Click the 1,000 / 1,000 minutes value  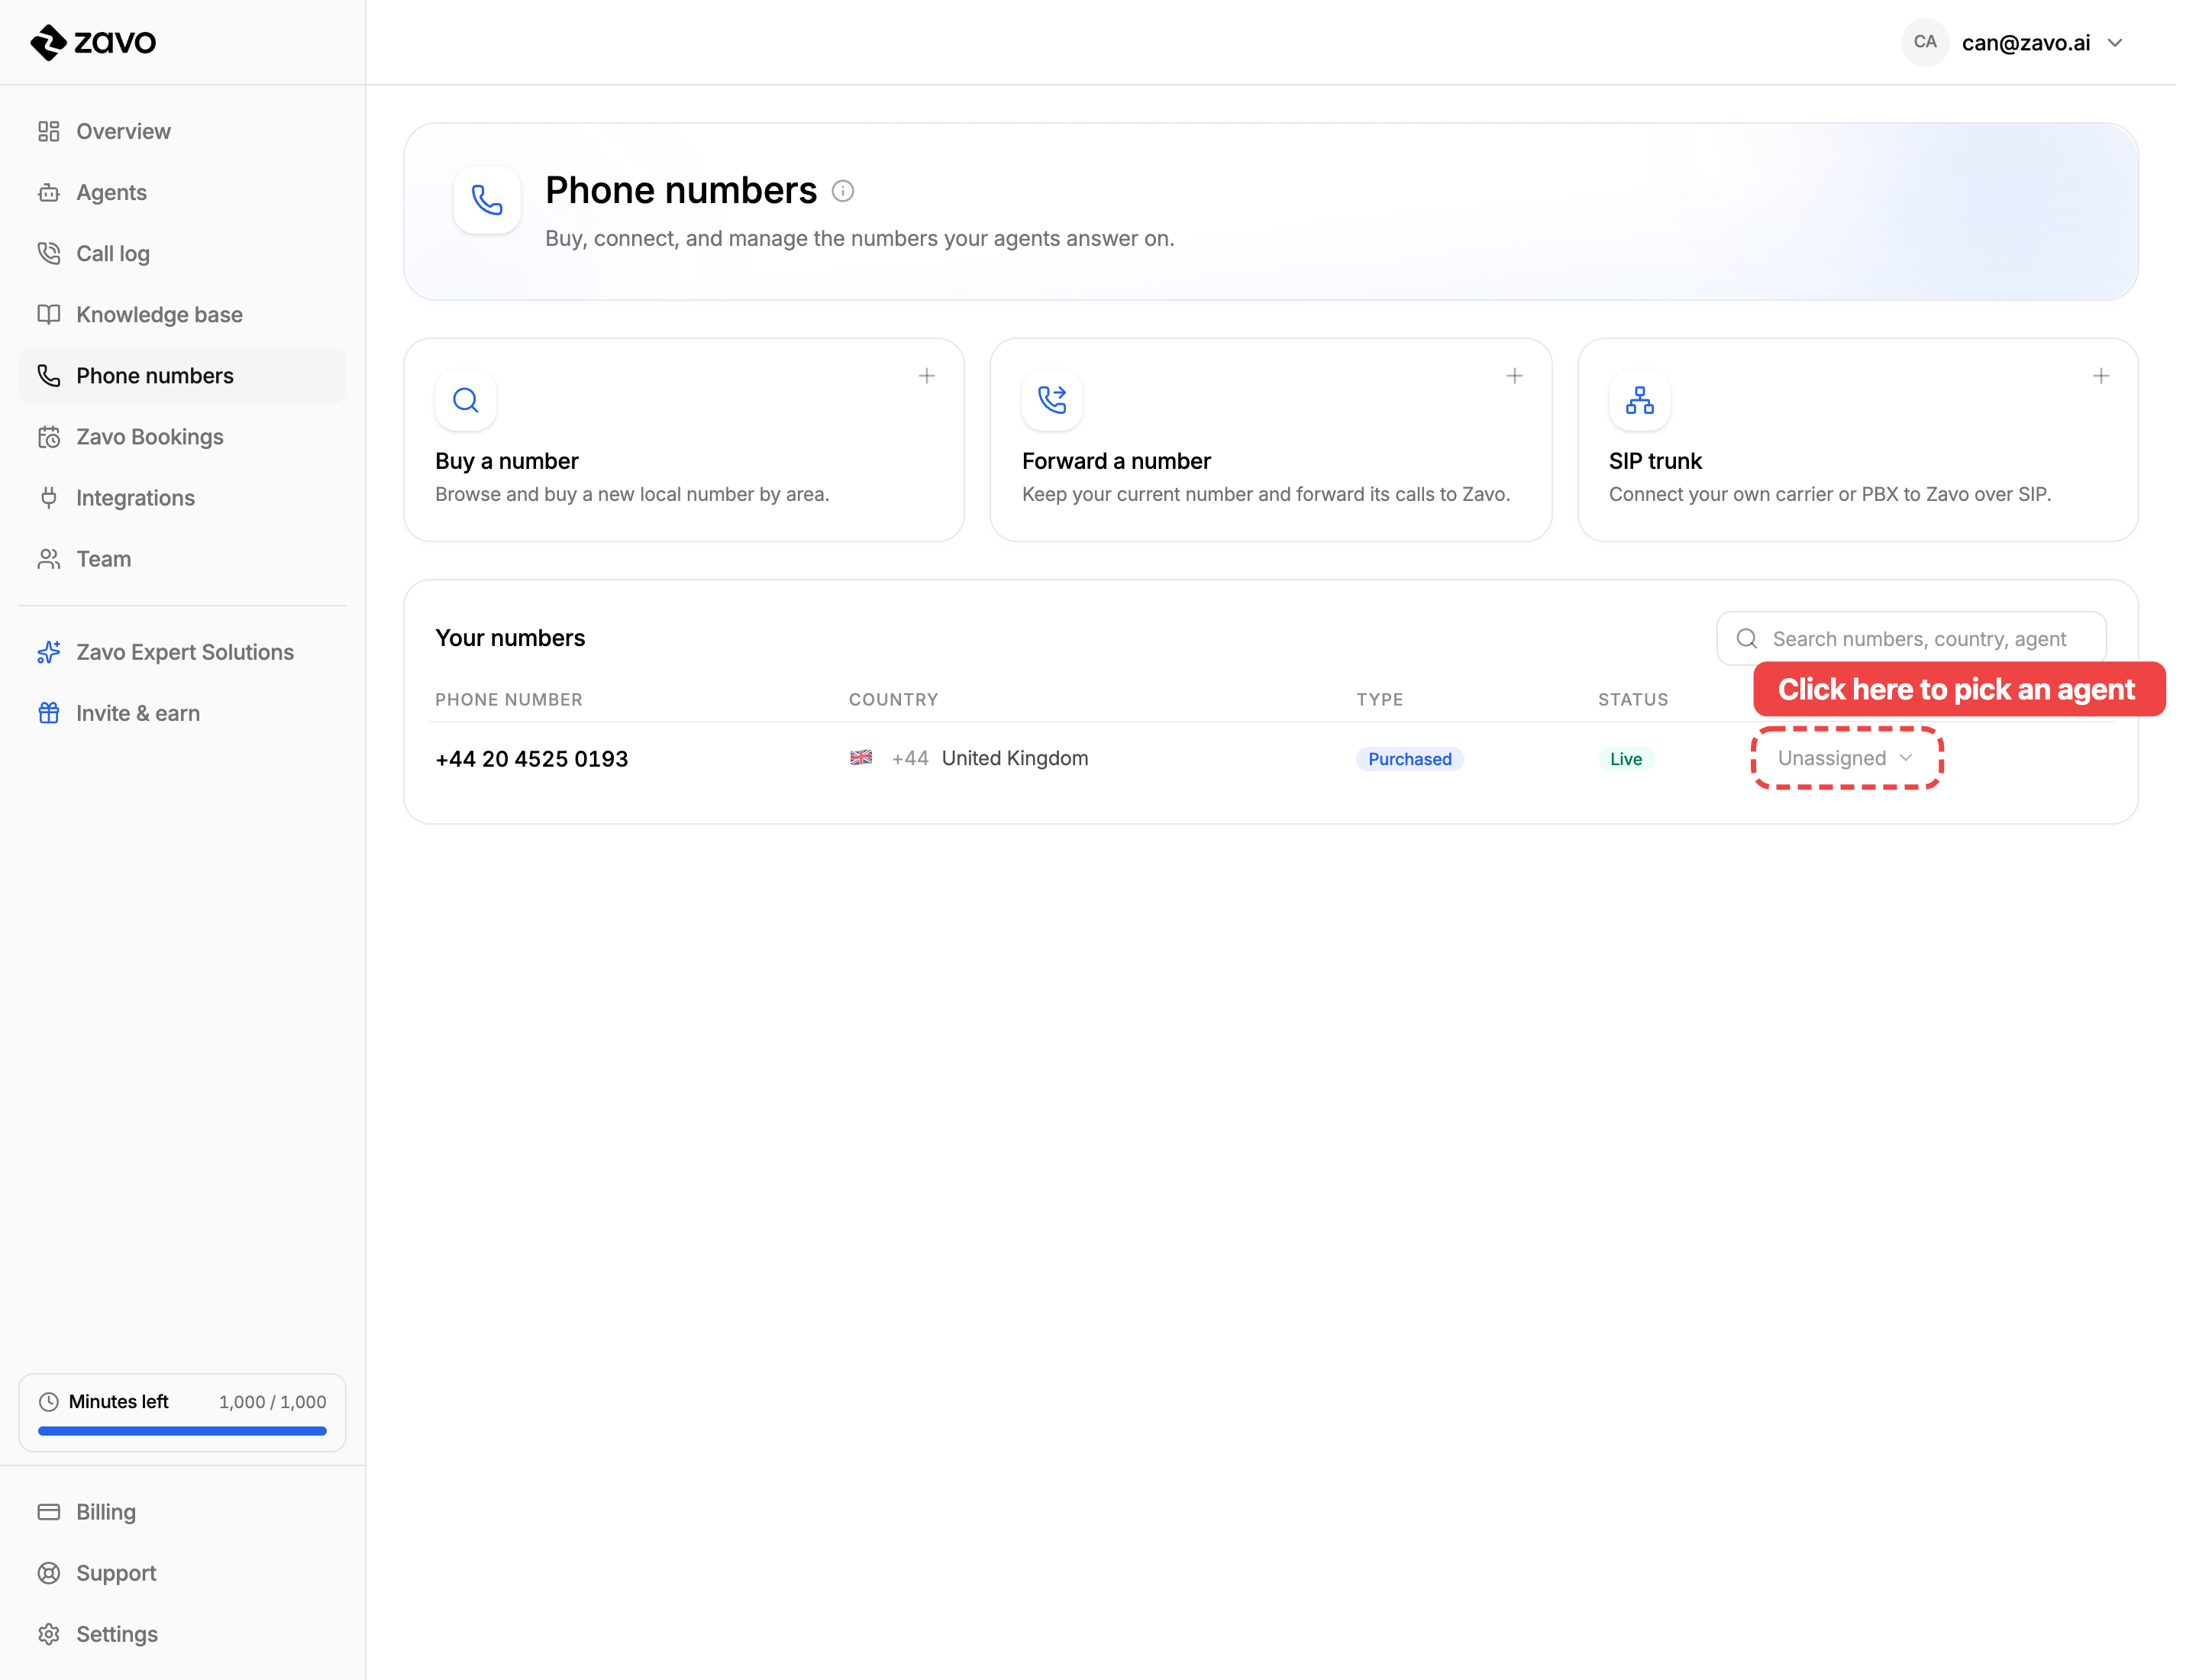point(273,1402)
